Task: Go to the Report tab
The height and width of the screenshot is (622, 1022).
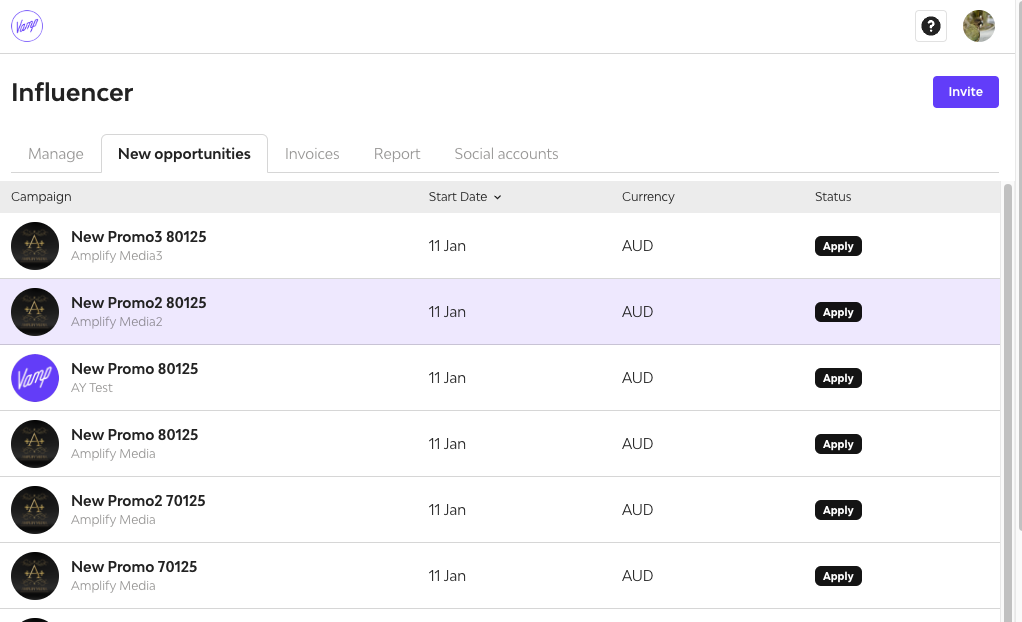Action: [x=397, y=154]
